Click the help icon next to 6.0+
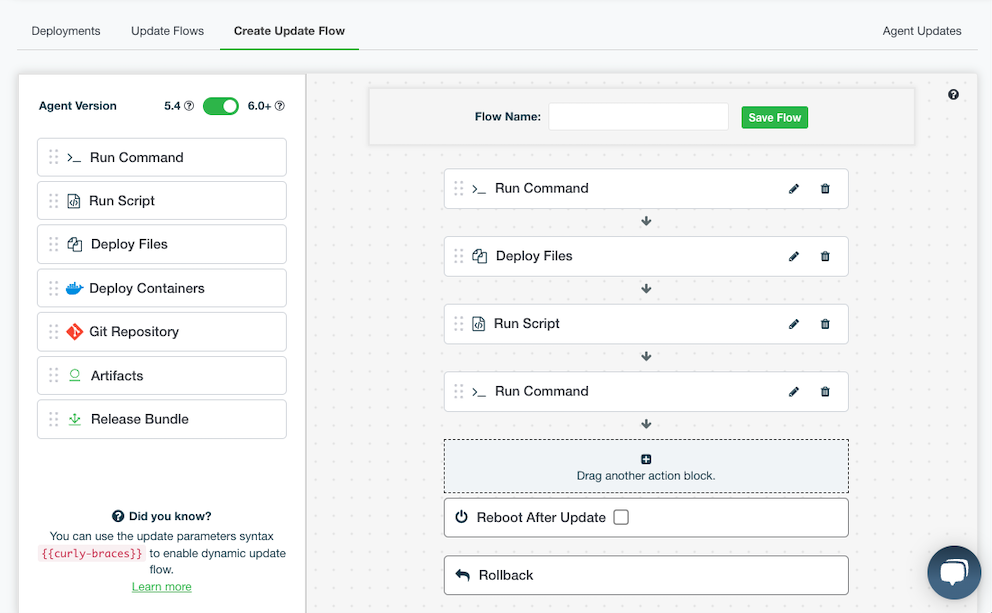Image resolution: width=992 pixels, height=613 pixels. pyautogui.click(x=280, y=106)
